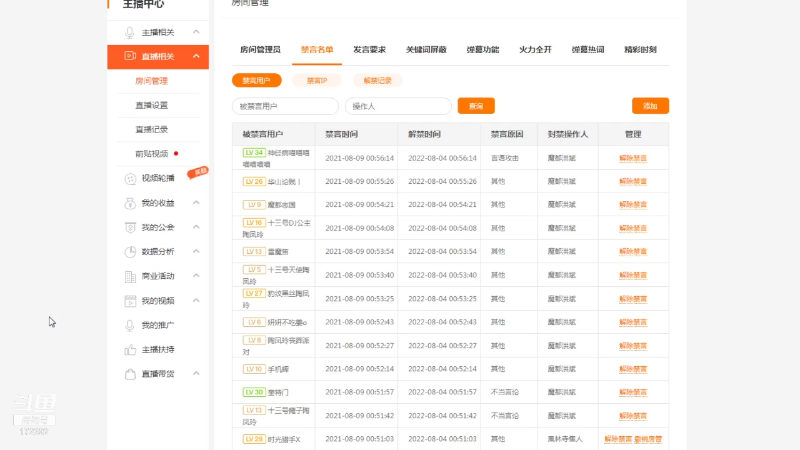Click the LV 28 level badge
Image resolution: width=800 pixels, height=450 pixels.
254,439
